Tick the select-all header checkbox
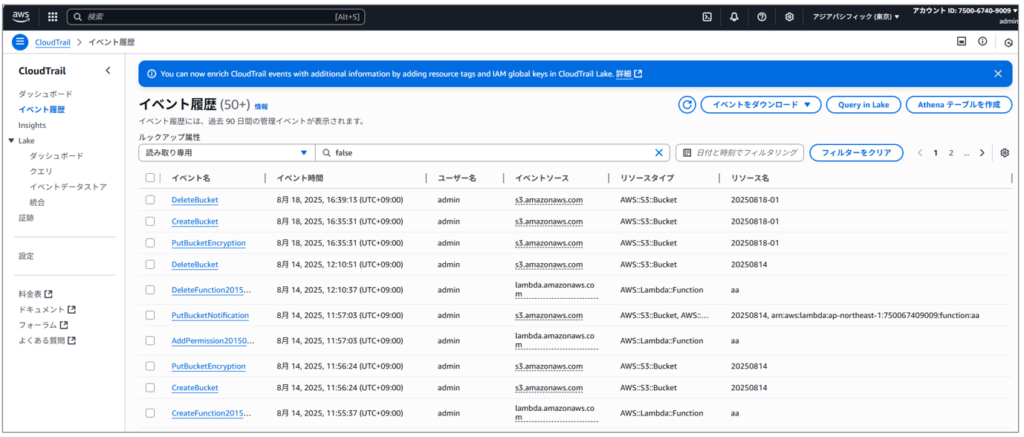1024x437 pixels. tap(150, 178)
